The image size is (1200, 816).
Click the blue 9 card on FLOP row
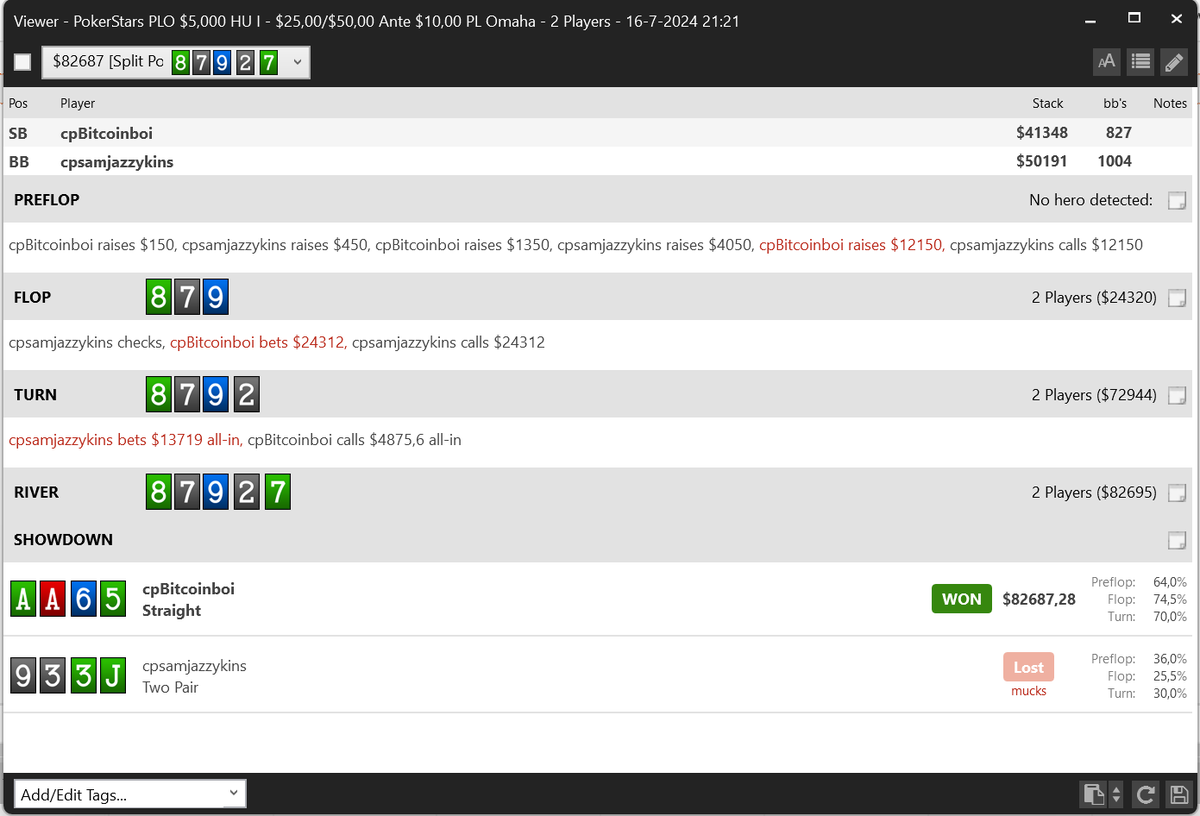[x=216, y=298]
